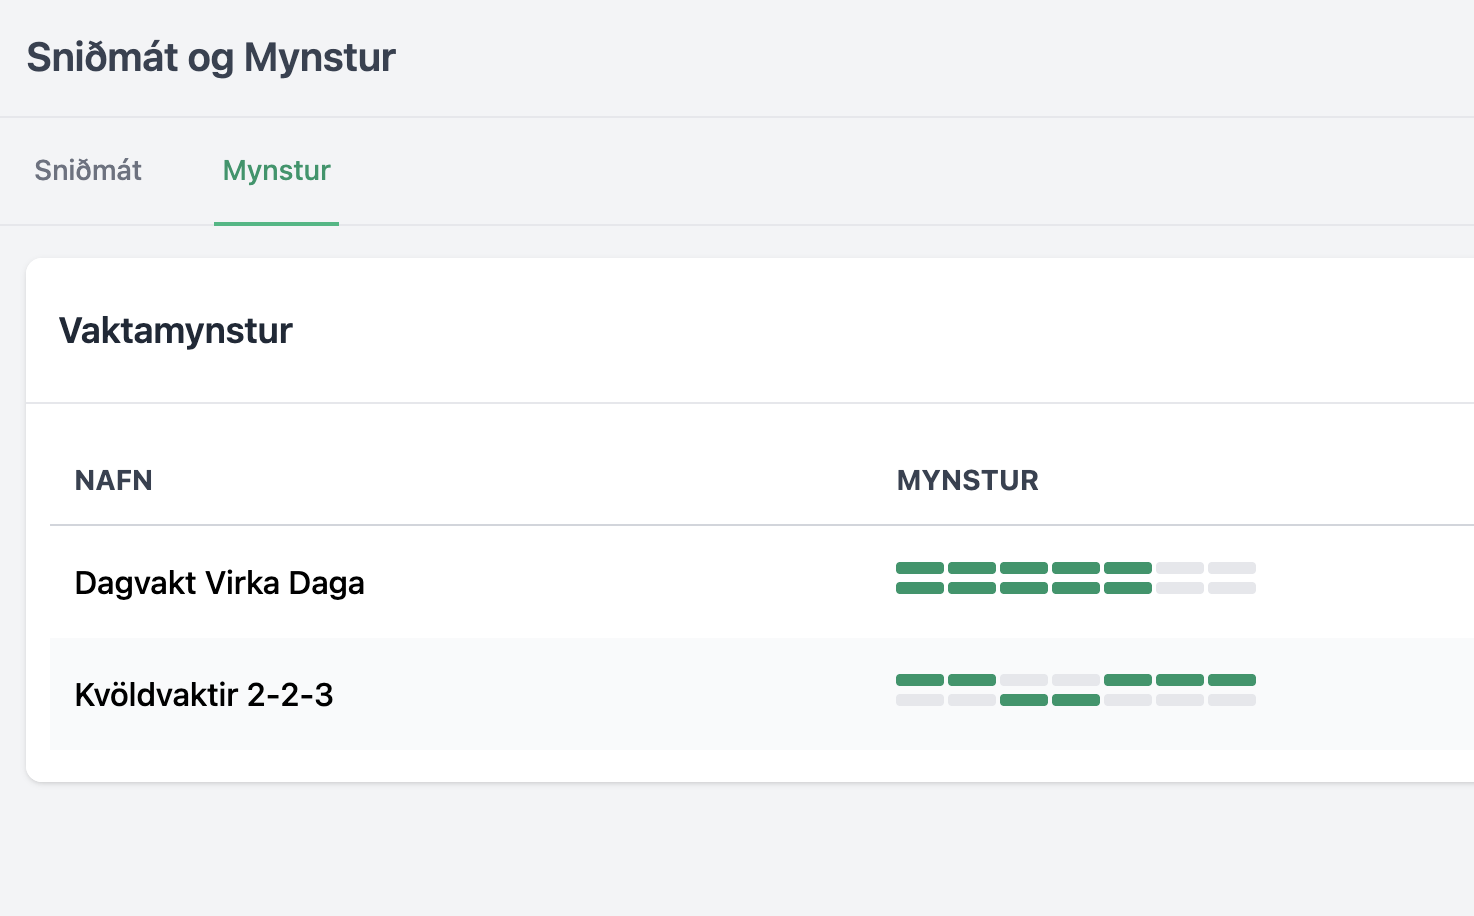This screenshot has height=916, width=1474.
Task: Switch to the Sniðmát tab
Action: 87,170
